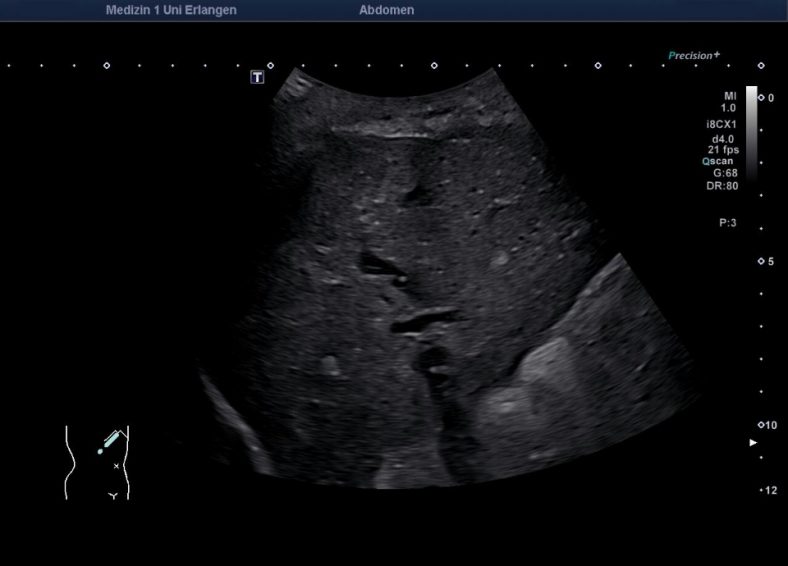Image resolution: width=788 pixels, height=566 pixels.
Task: Click the cyan probe position indicator
Action: tap(110, 441)
